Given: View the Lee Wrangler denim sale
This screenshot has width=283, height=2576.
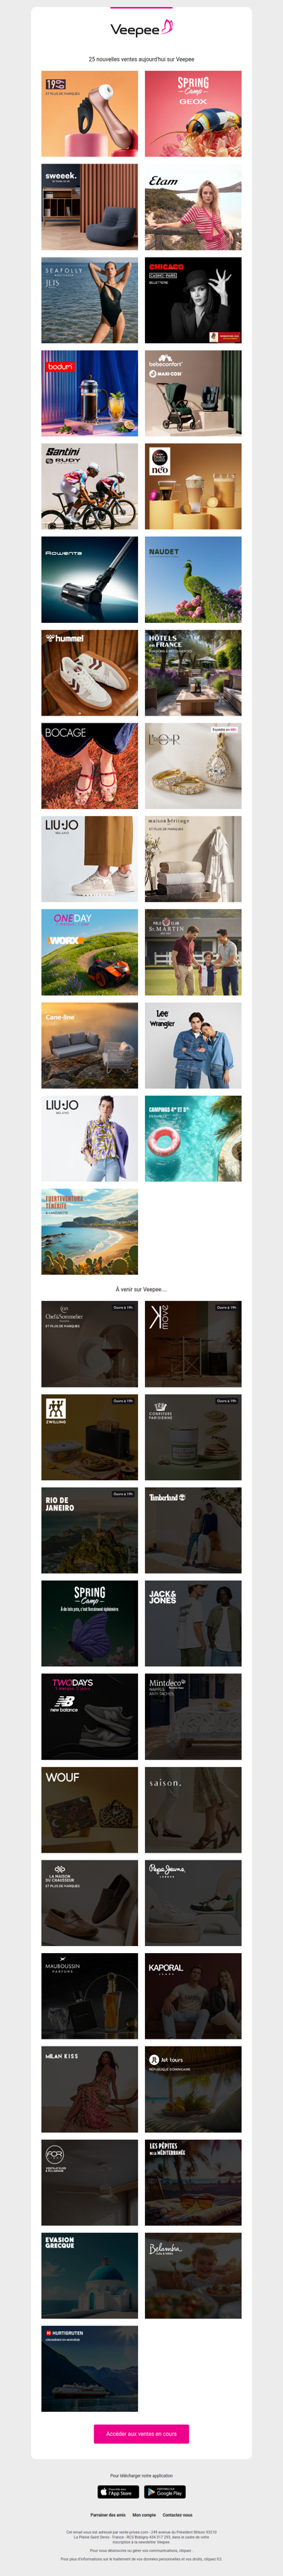Looking at the screenshot, I should pos(193,1045).
